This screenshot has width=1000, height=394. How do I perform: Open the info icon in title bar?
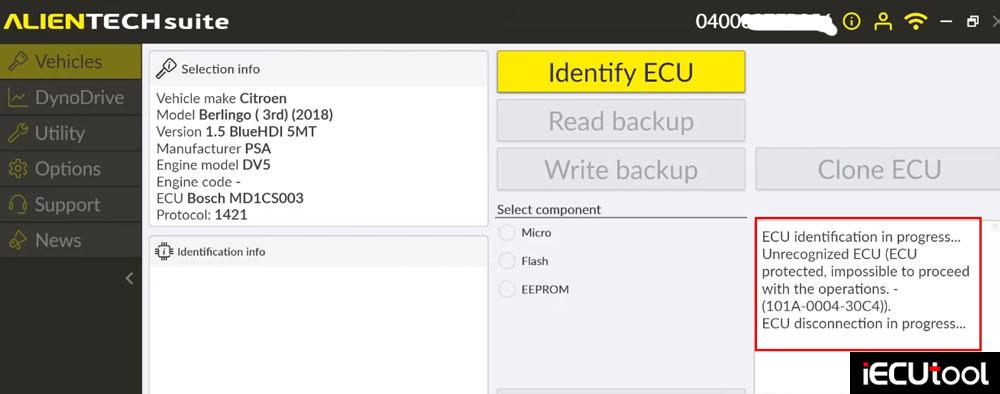[851, 22]
